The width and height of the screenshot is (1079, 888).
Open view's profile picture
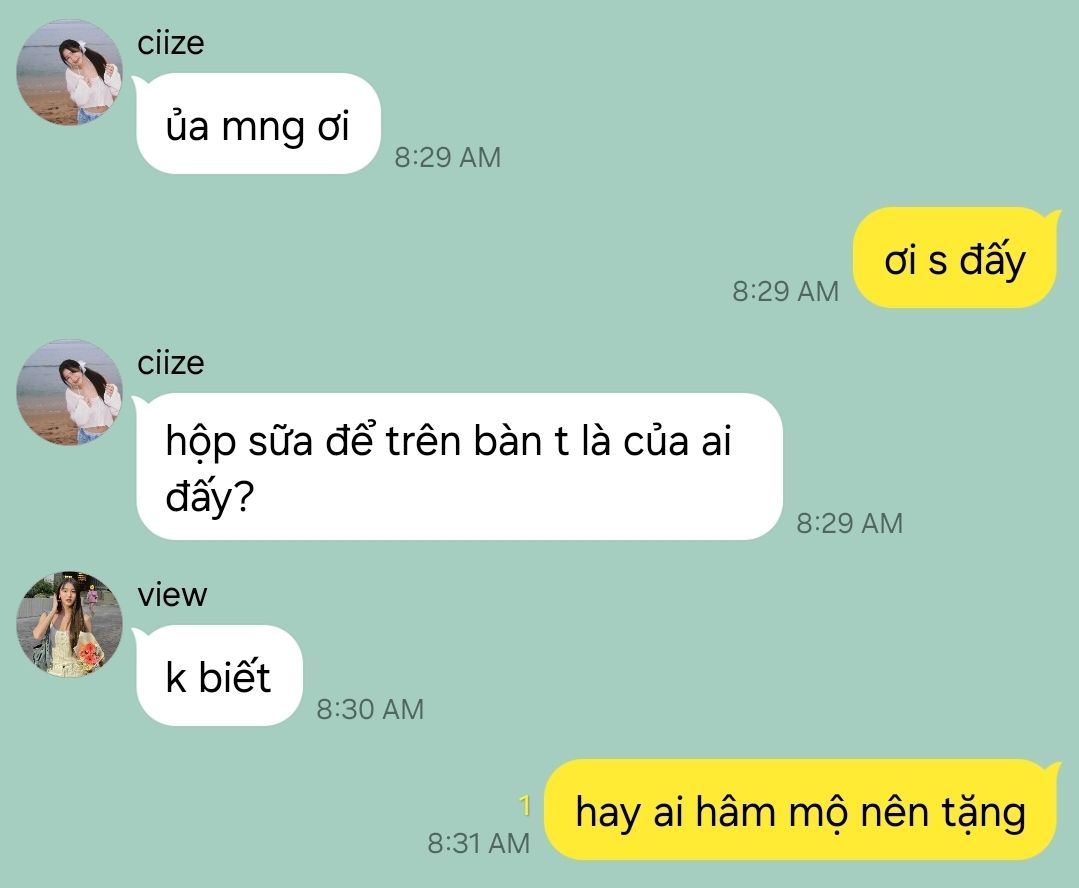pos(70,624)
